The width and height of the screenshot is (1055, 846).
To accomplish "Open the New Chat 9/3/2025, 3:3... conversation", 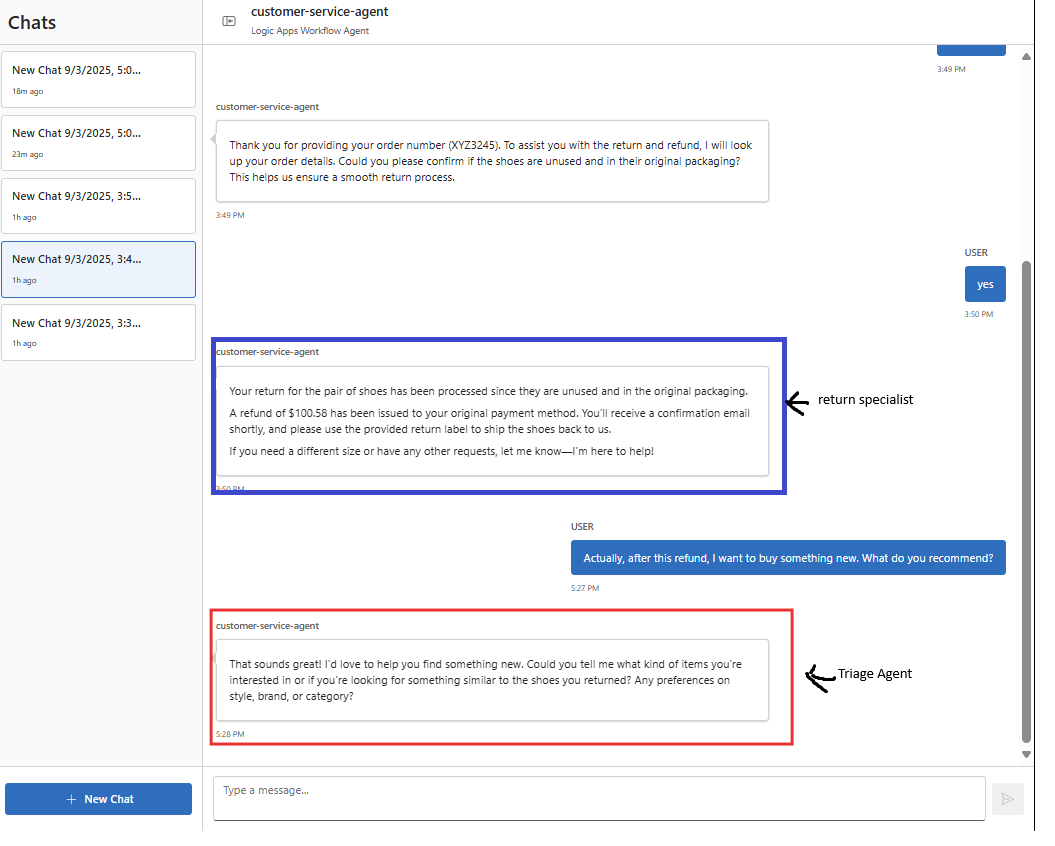I will click(x=98, y=331).
